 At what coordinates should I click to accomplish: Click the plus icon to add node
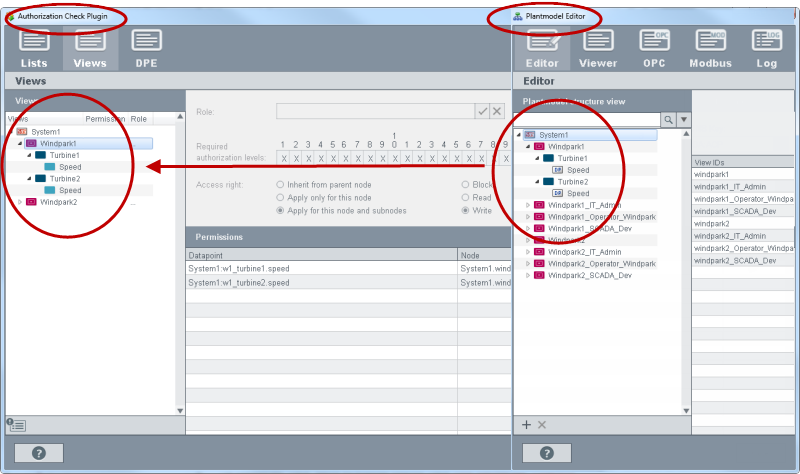(527, 425)
